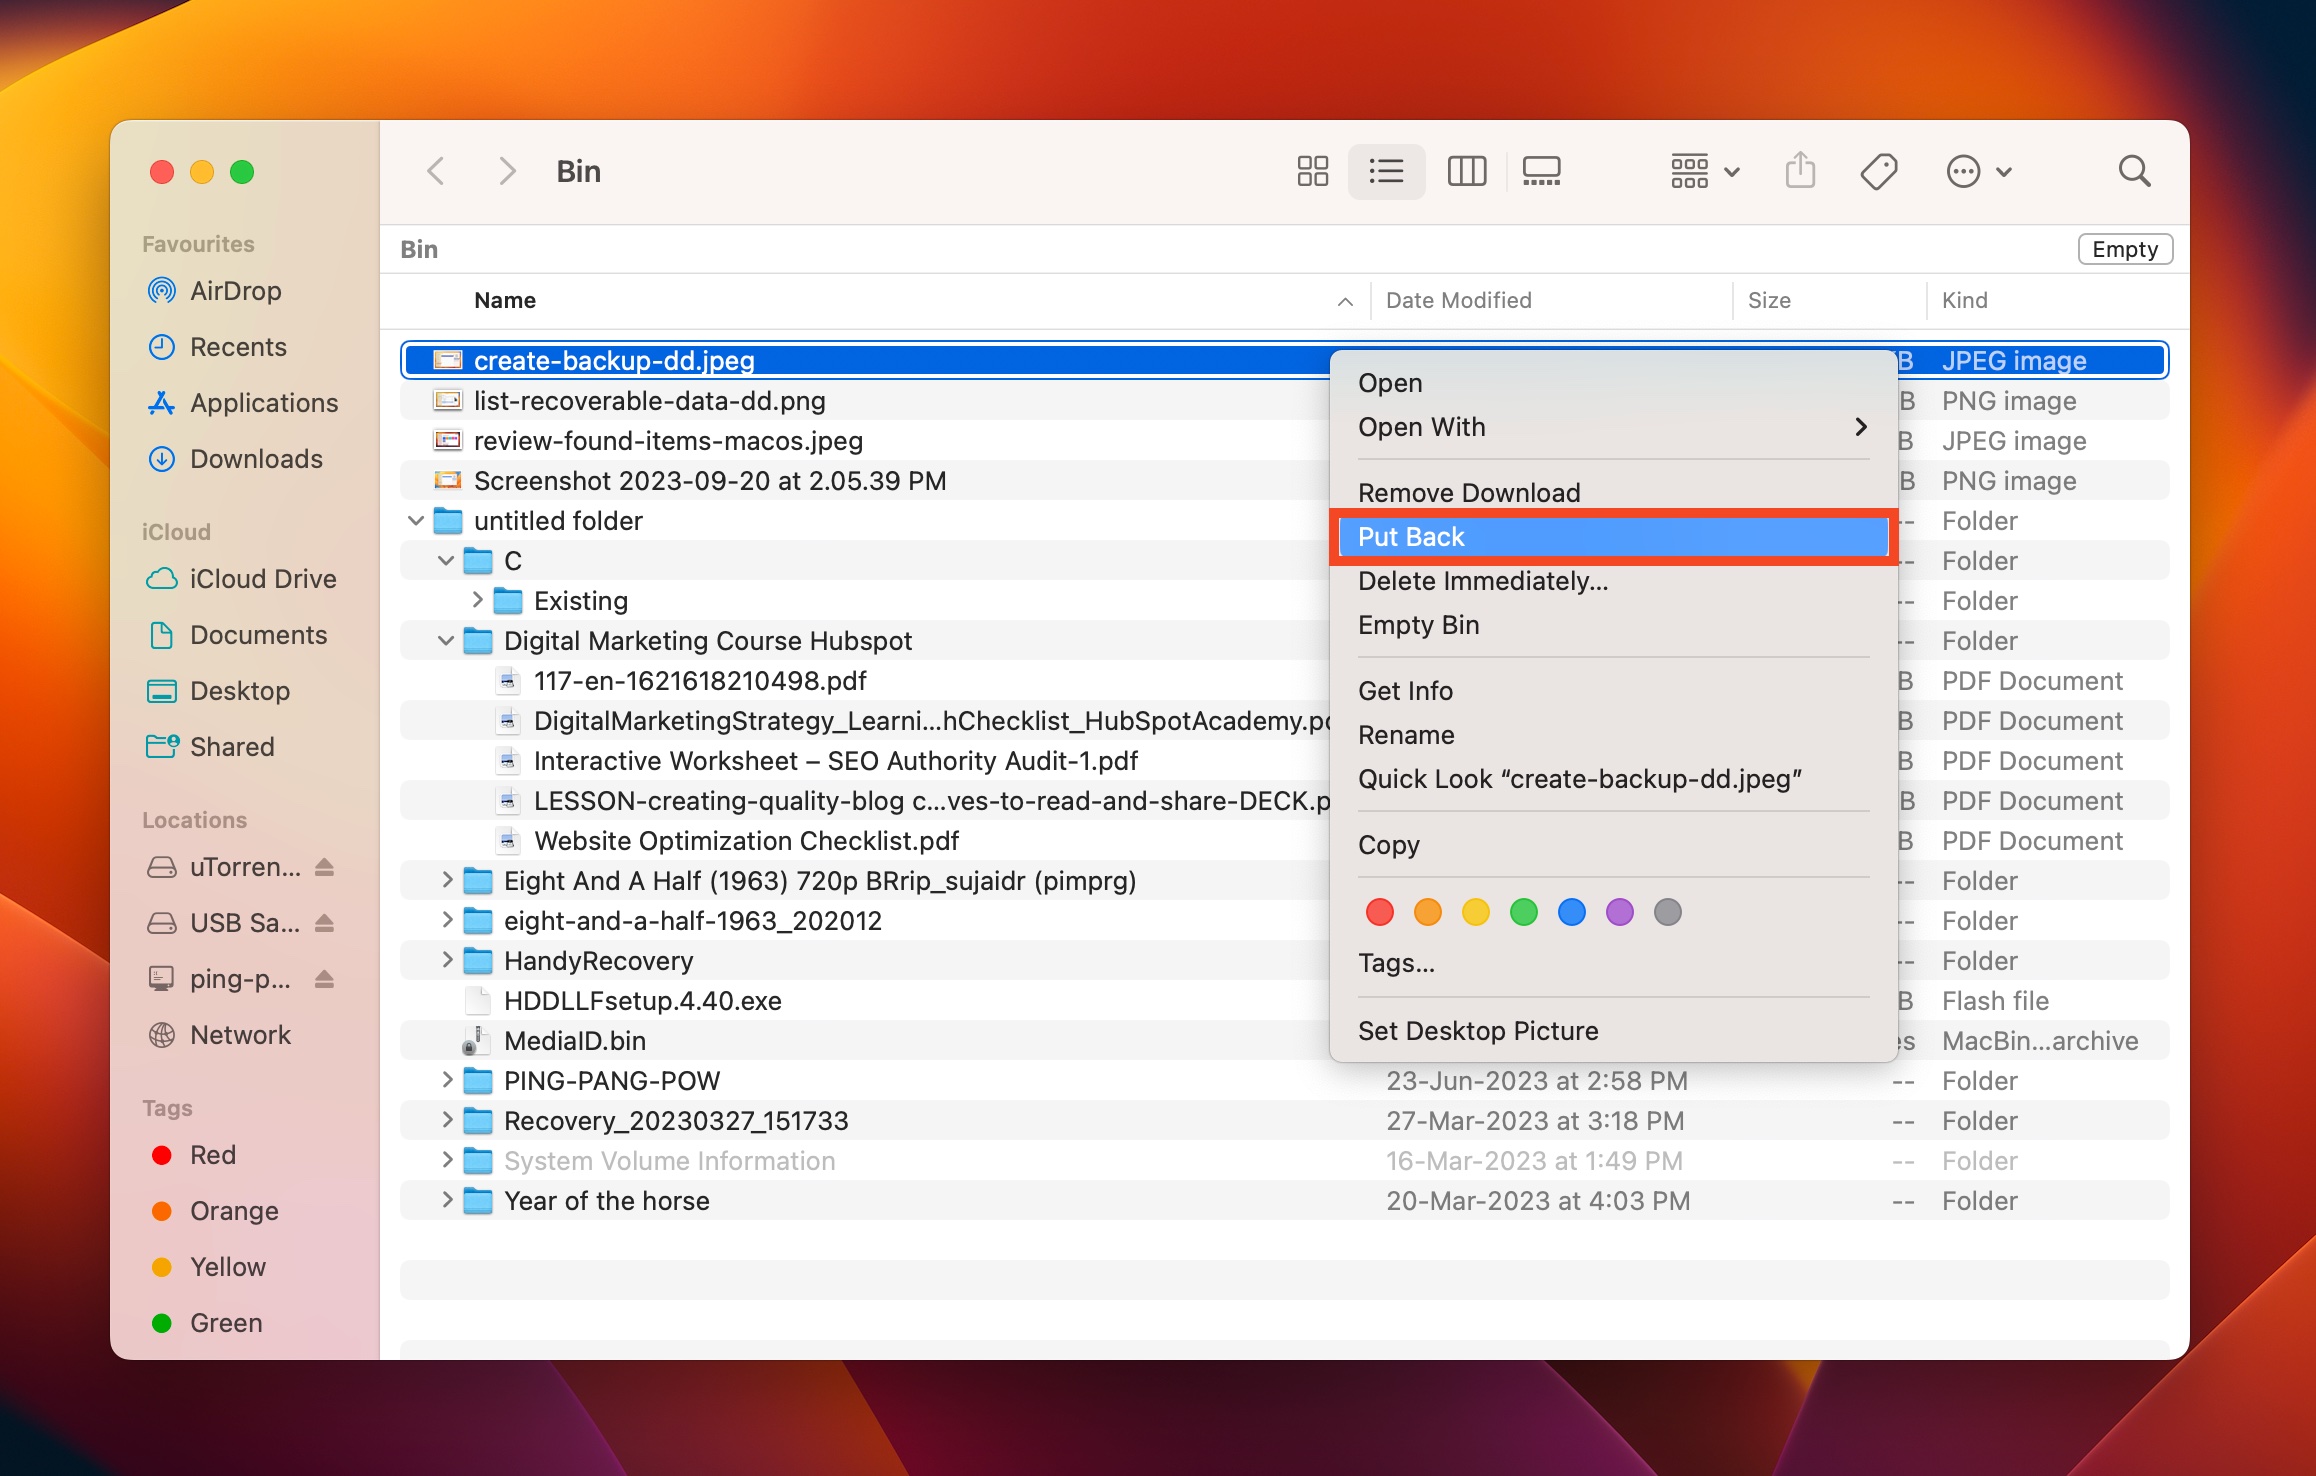Toggle visibility of System Volume Information folder
Image resolution: width=2316 pixels, height=1476 pixels.
[441, 1160]
